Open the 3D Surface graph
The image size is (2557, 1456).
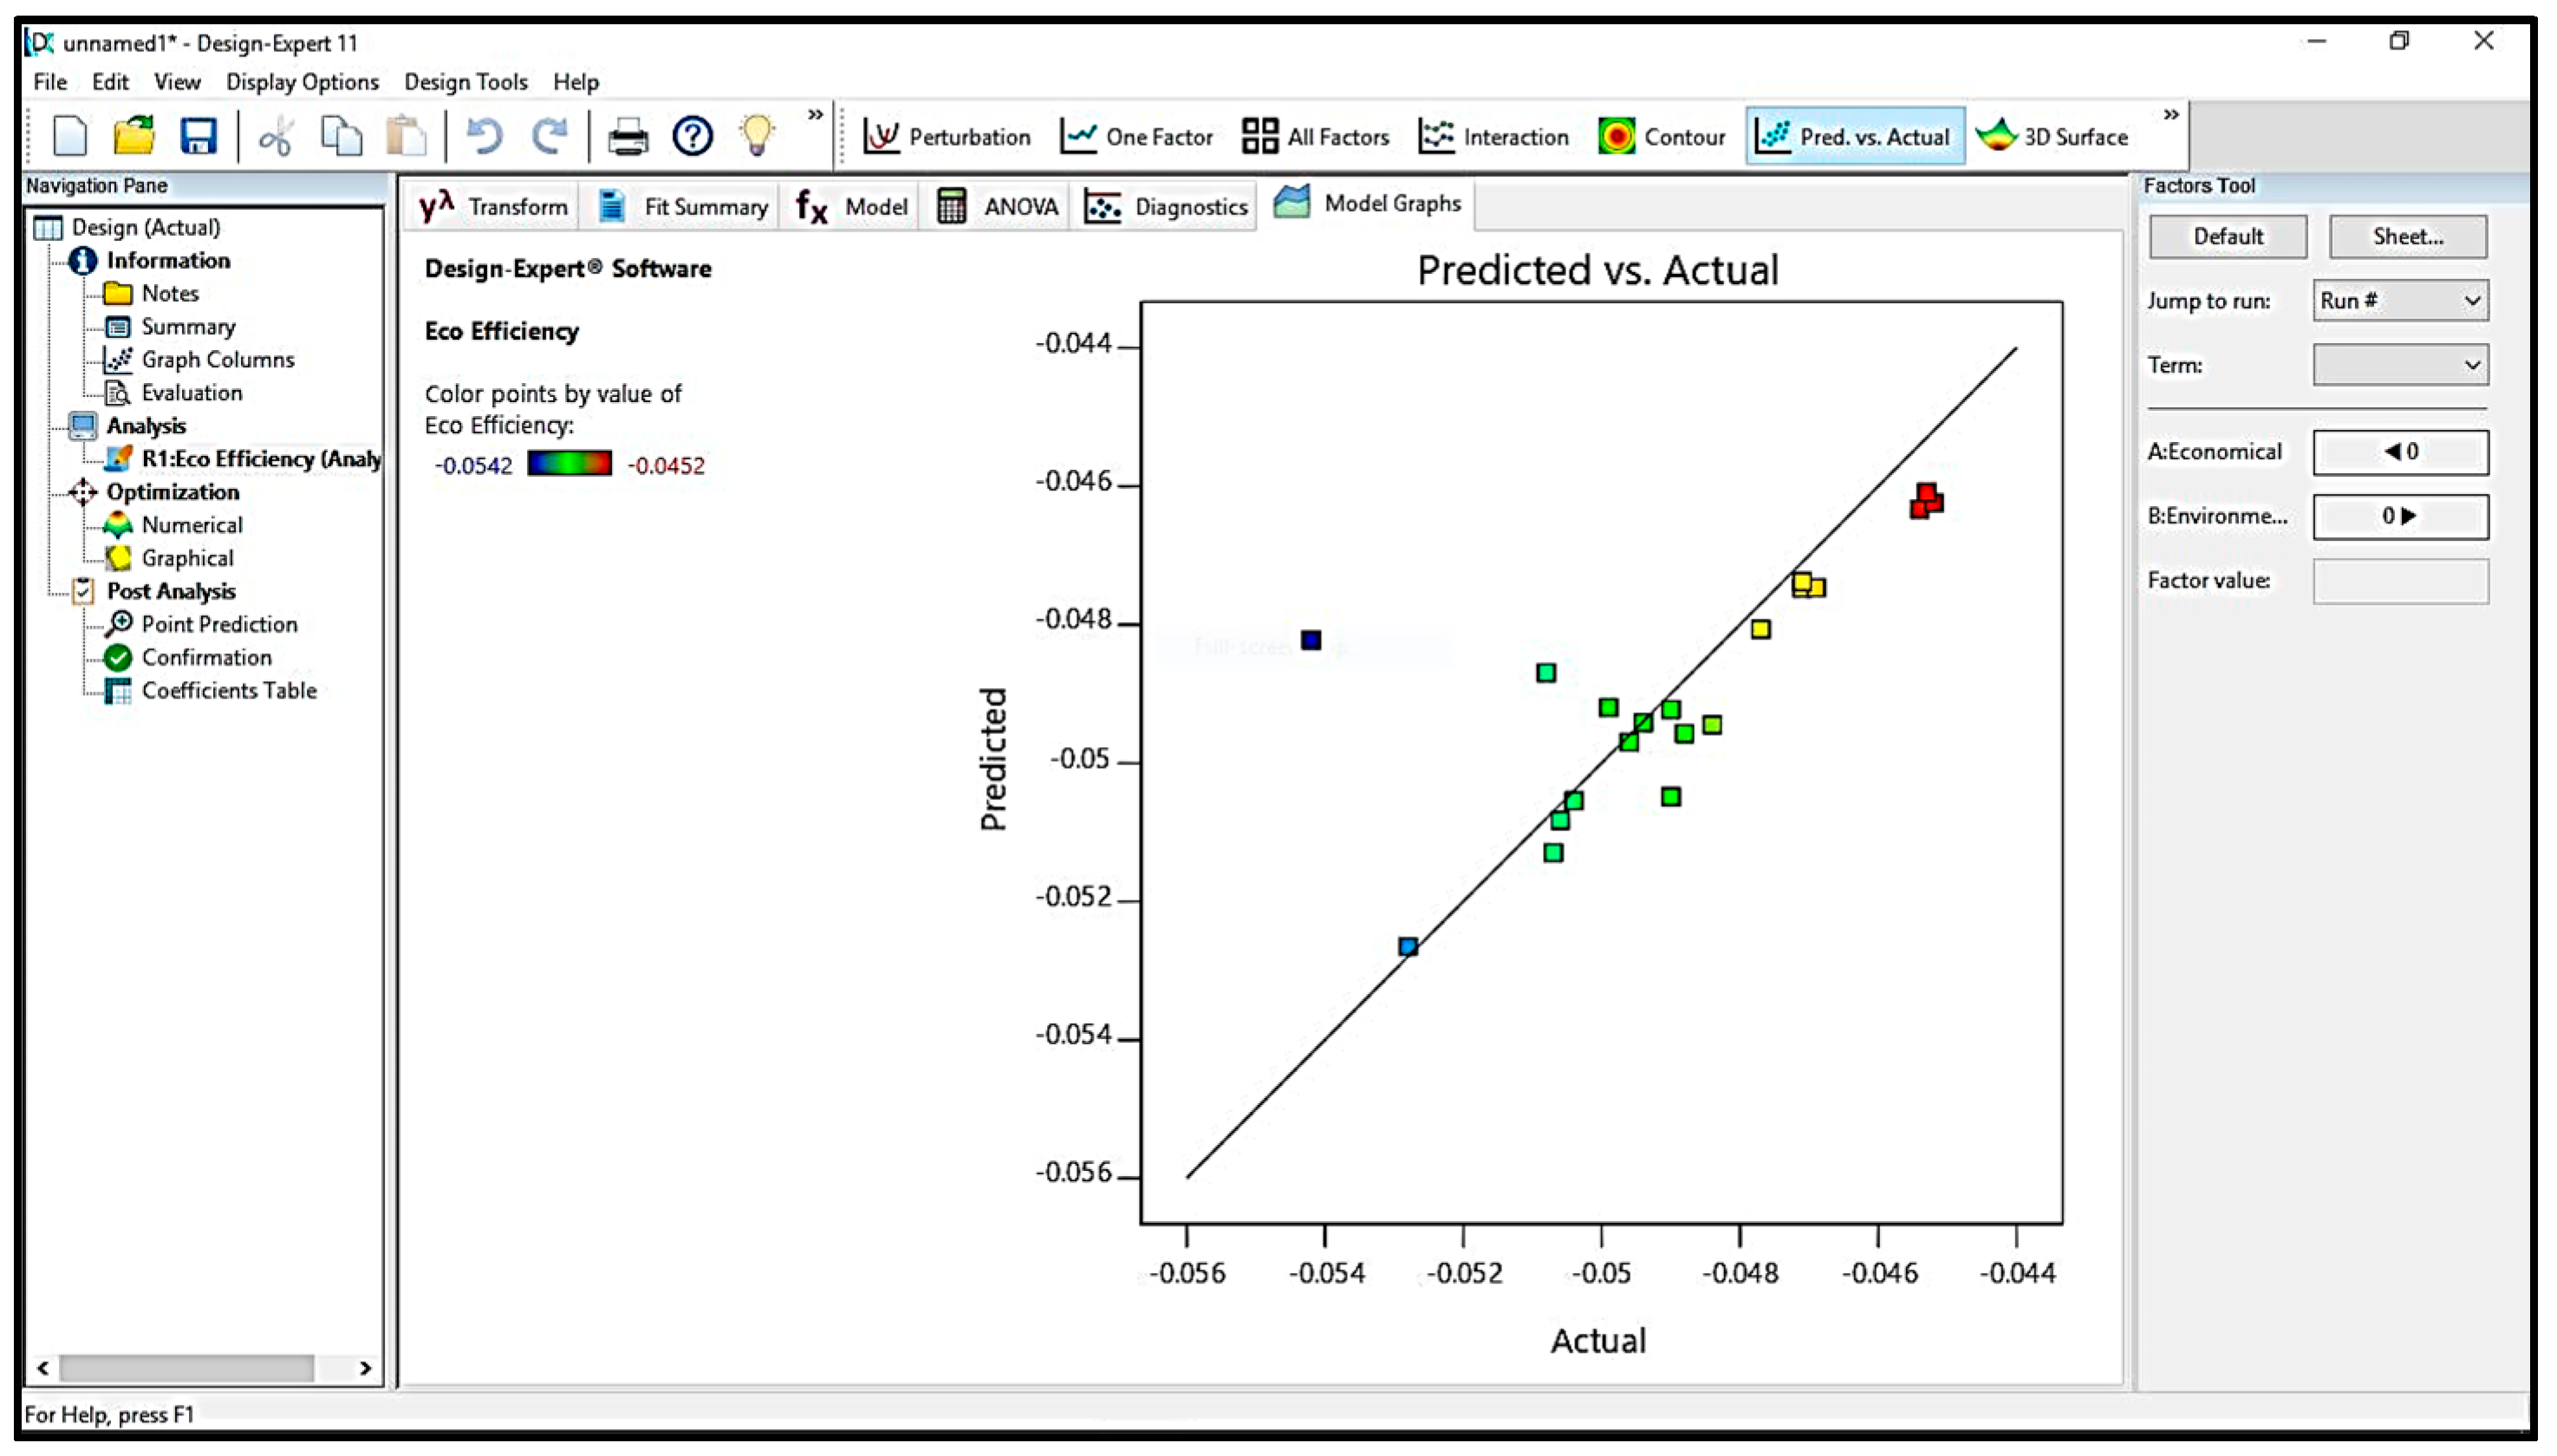2053,136
